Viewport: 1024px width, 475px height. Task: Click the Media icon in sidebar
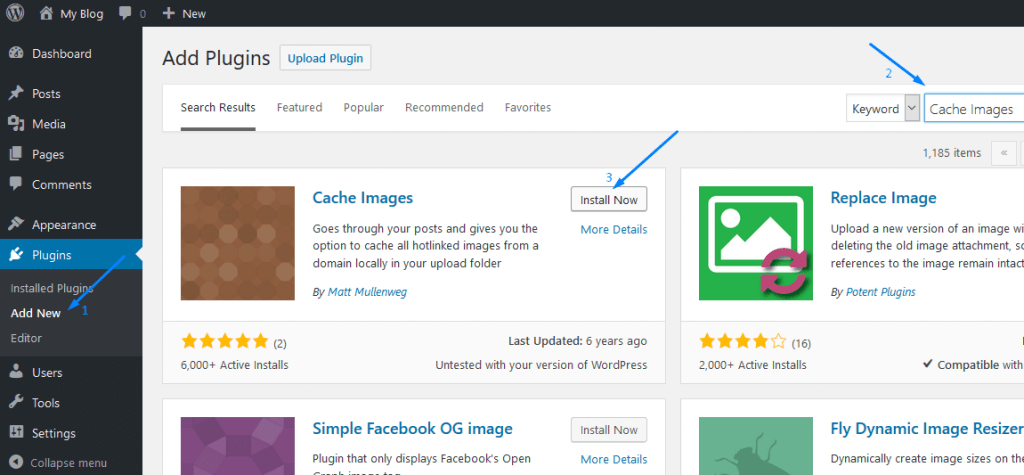tap(16, 124)
